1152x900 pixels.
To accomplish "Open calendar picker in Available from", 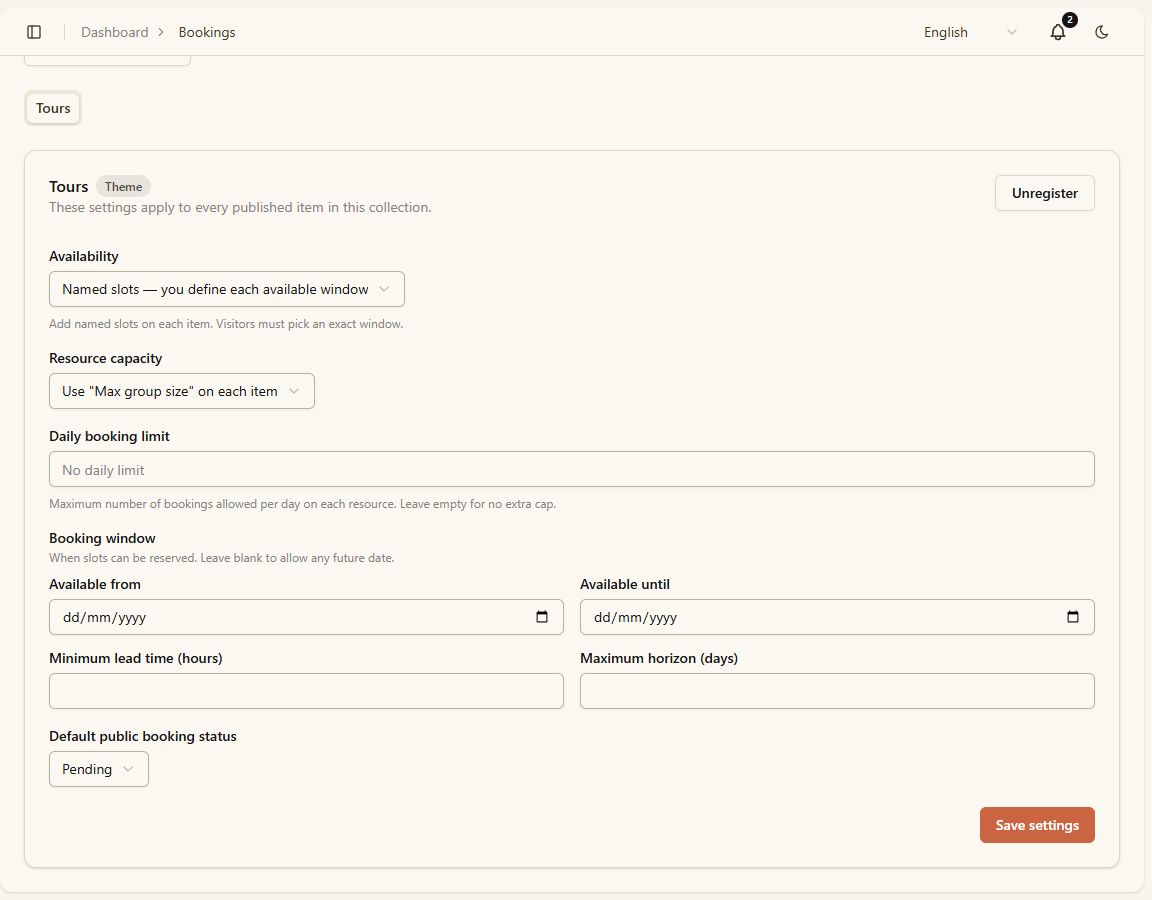I will pyautogui.click(x=541, y=617).
